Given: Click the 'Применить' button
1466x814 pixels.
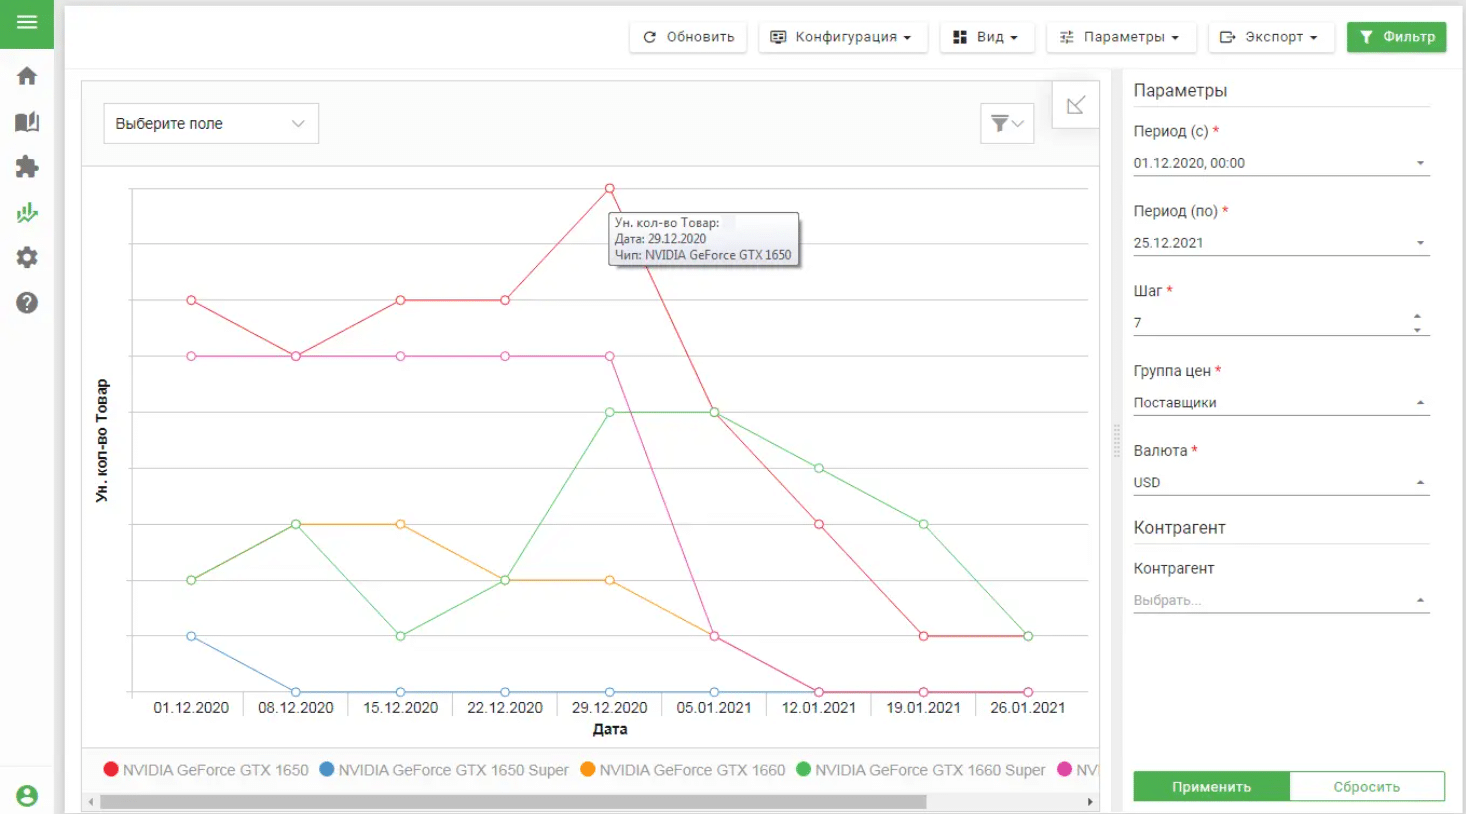Looking at the screenshot, I should pos(1210,787).
